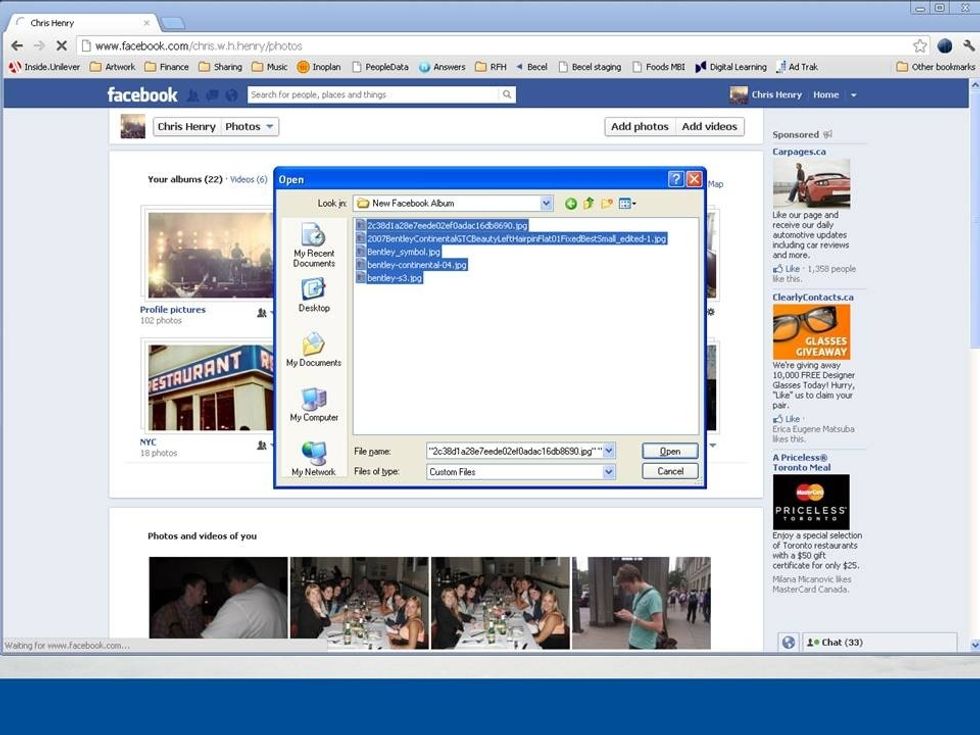Open account dropdown arrow next to Home
Viewport: 980px width, 735px height.
(x=853, y=95)
